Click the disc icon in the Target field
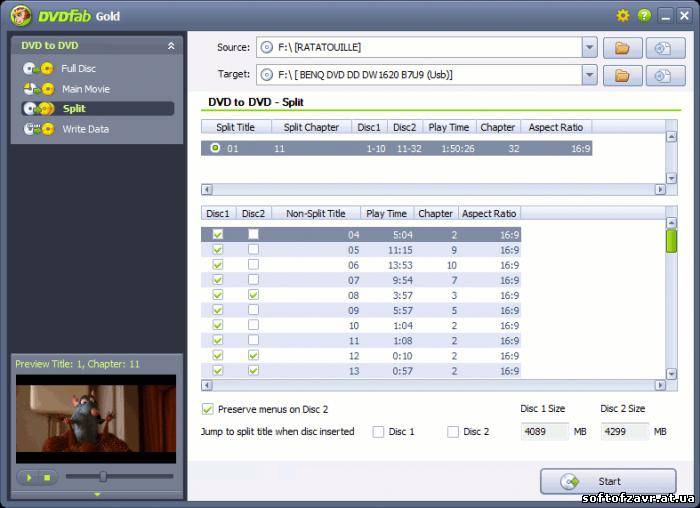The height and width of the screenshot is (508, 700). pos(267,75)
